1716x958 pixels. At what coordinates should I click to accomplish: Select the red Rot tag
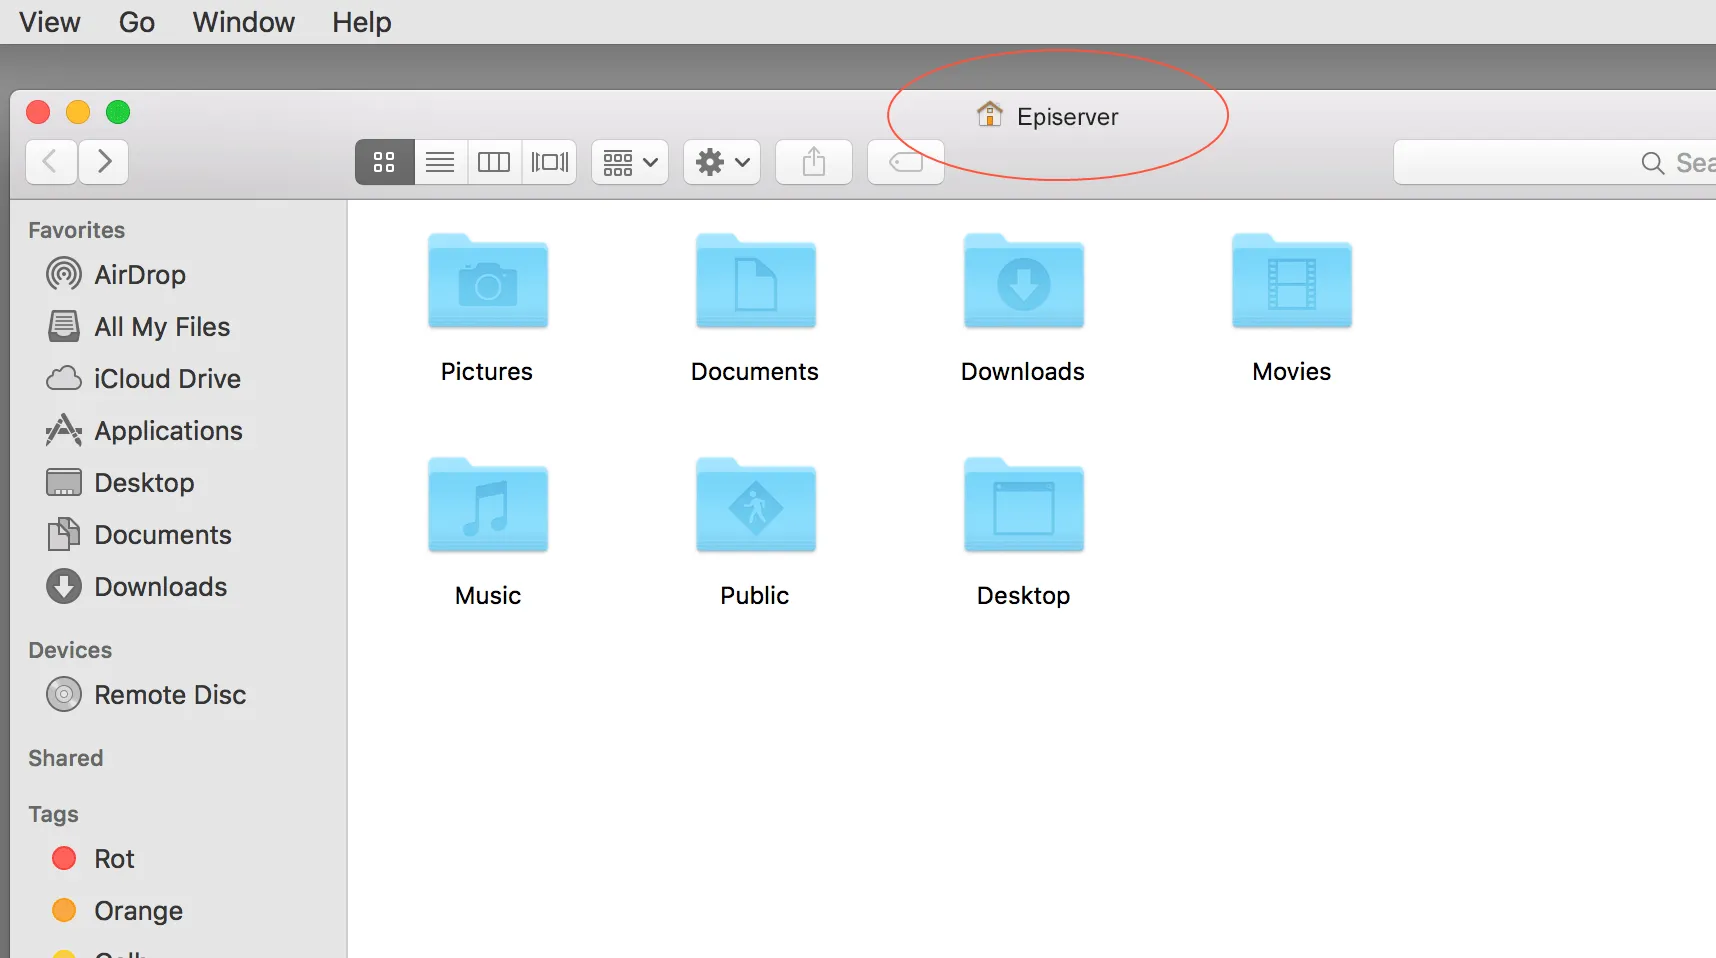pos(93,858)
